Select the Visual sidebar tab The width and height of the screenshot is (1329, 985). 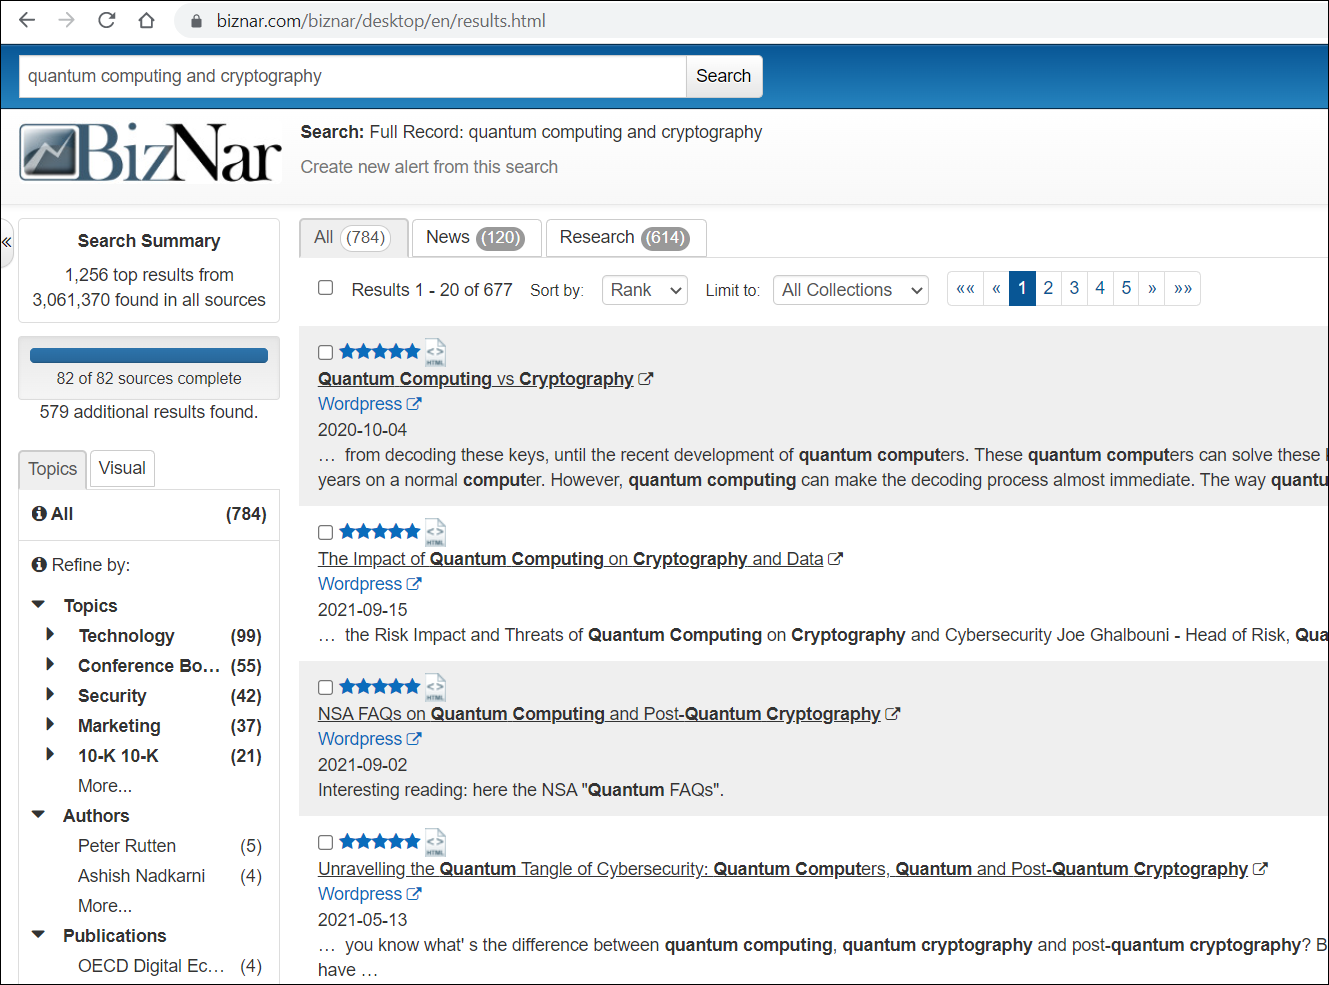(122, 468)
